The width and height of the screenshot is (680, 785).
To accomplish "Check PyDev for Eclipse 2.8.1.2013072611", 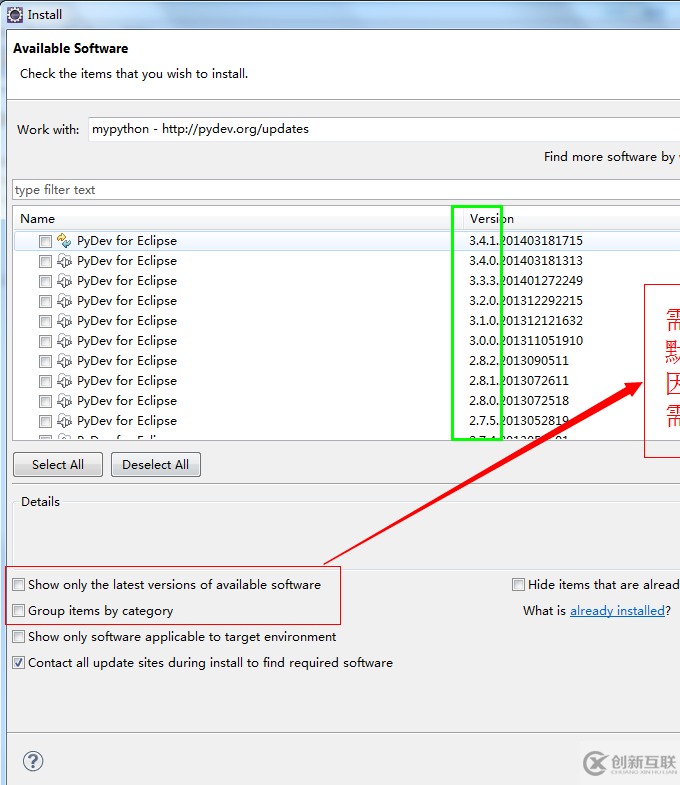I will pos(45,381).
